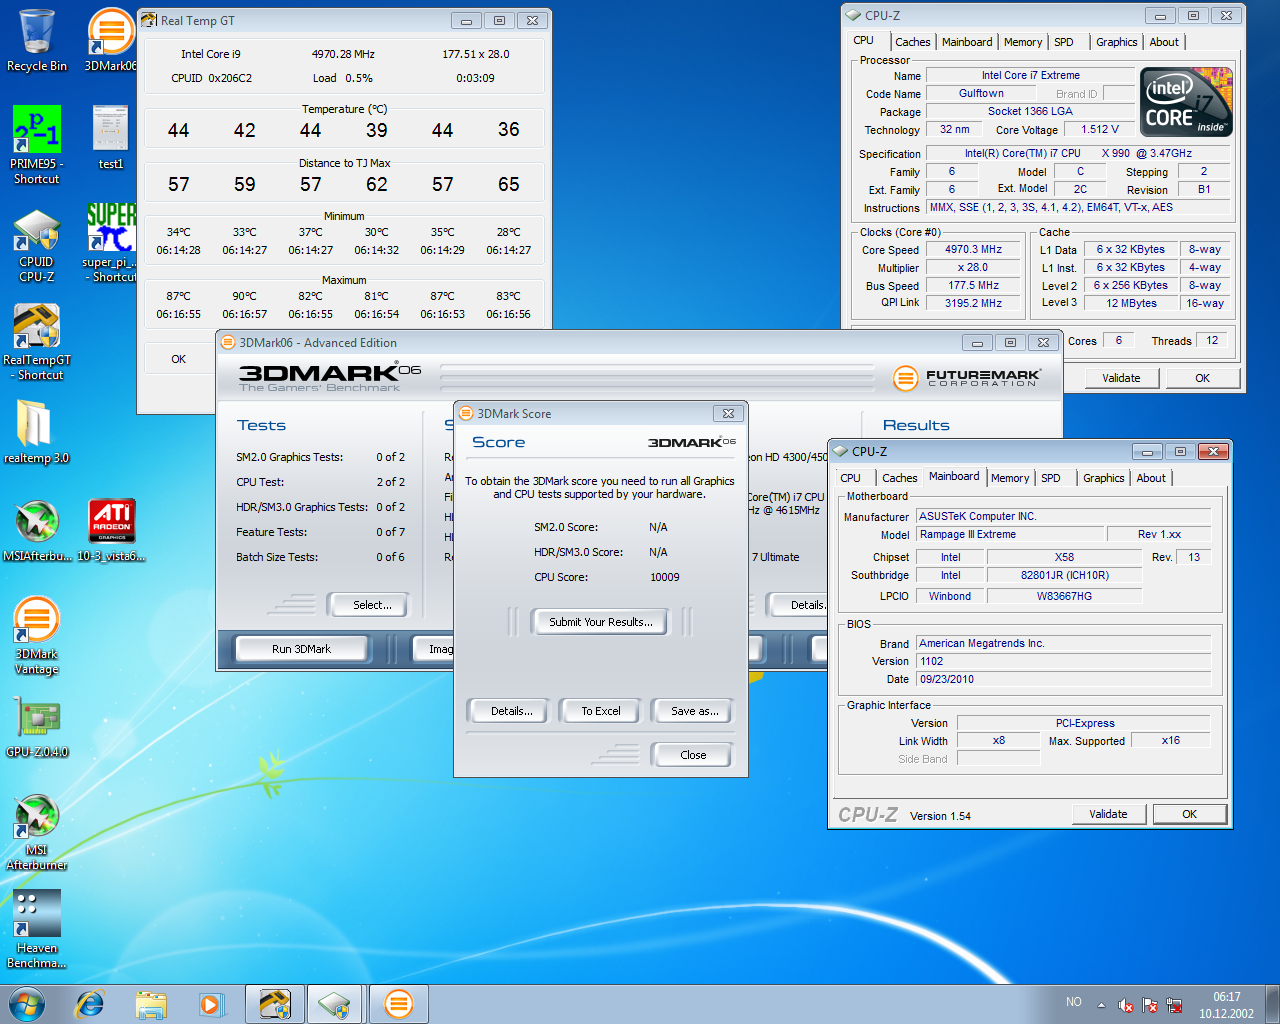Click the Rampage III Extreme model field
Image resolution: width=1280 pixels, height=1024 pixels.
(1009, 535)
